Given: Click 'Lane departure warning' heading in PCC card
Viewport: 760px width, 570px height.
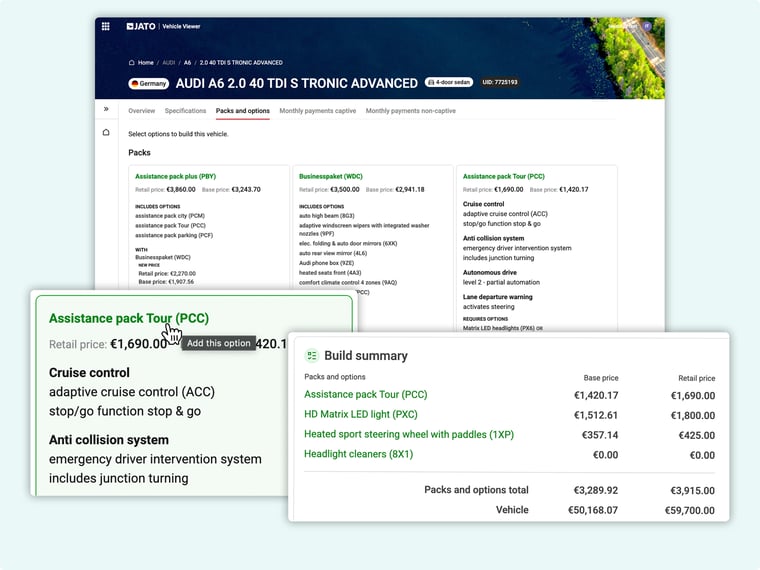Looking at the screenshot, I should (497, 297).
